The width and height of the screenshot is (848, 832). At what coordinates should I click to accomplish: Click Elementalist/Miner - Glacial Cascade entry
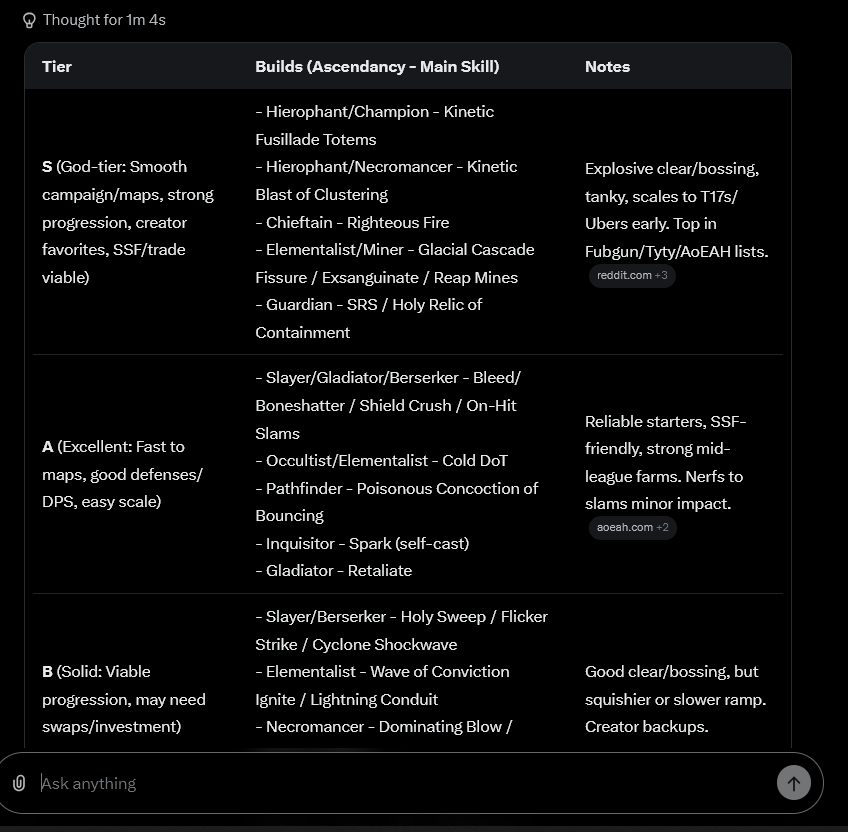395,263
